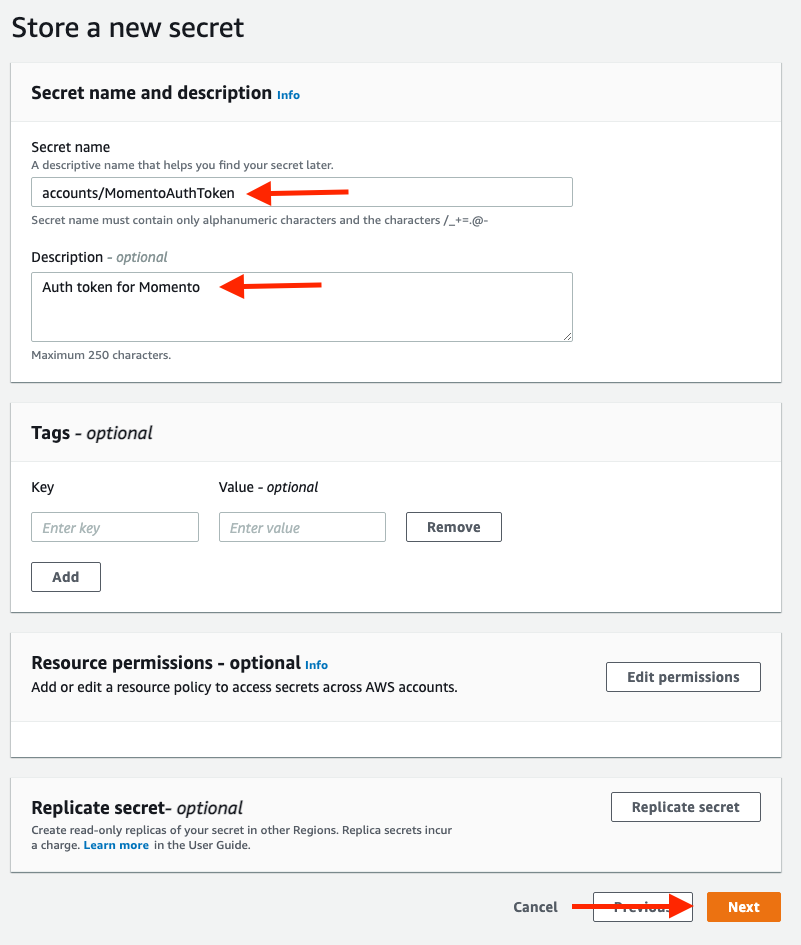Click the tag Value input field
The width and height of the screenshot is (801, 945).
pos(302,527)
